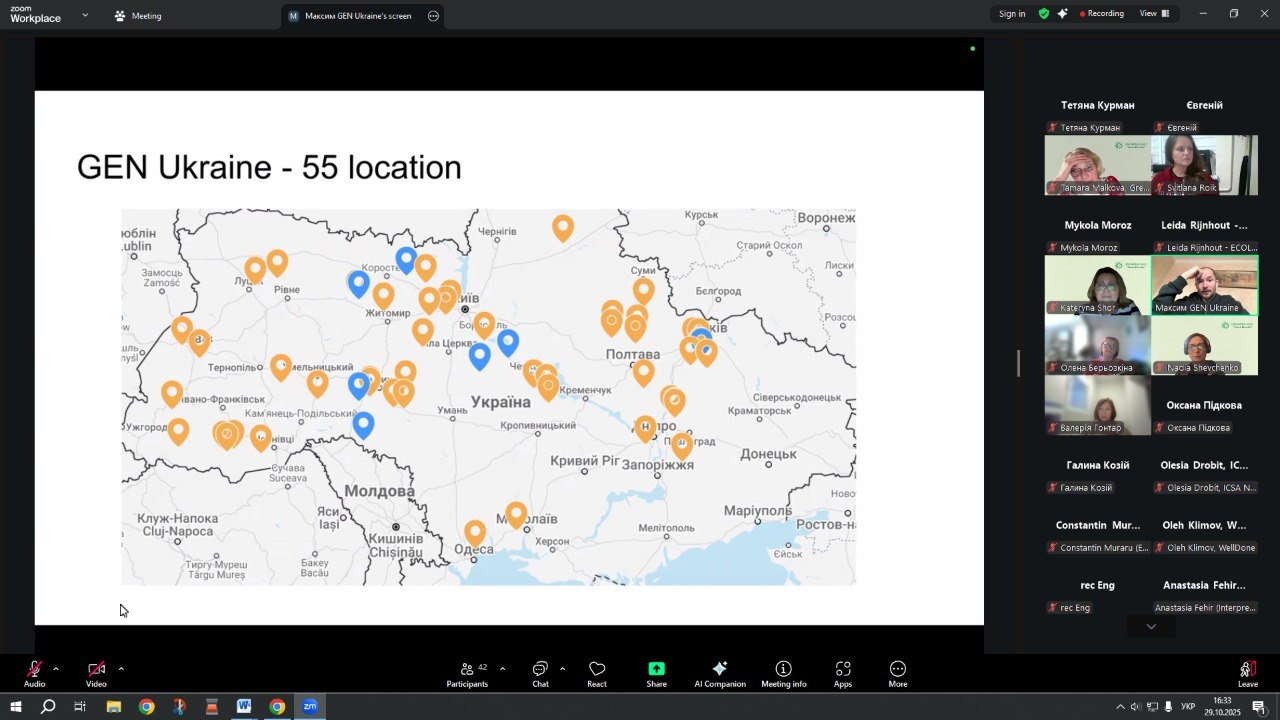
Task: Leave the meeting
Action: [1247, 674]
